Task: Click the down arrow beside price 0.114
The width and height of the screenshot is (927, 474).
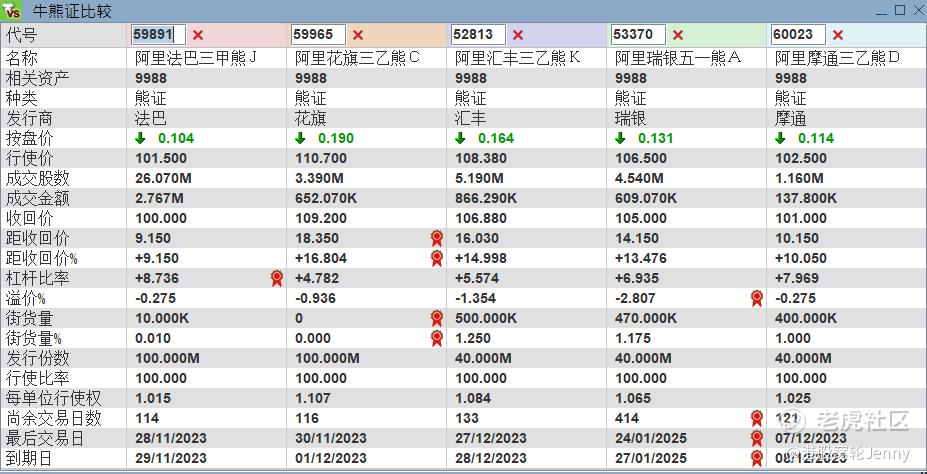Action: pos(780,138)
